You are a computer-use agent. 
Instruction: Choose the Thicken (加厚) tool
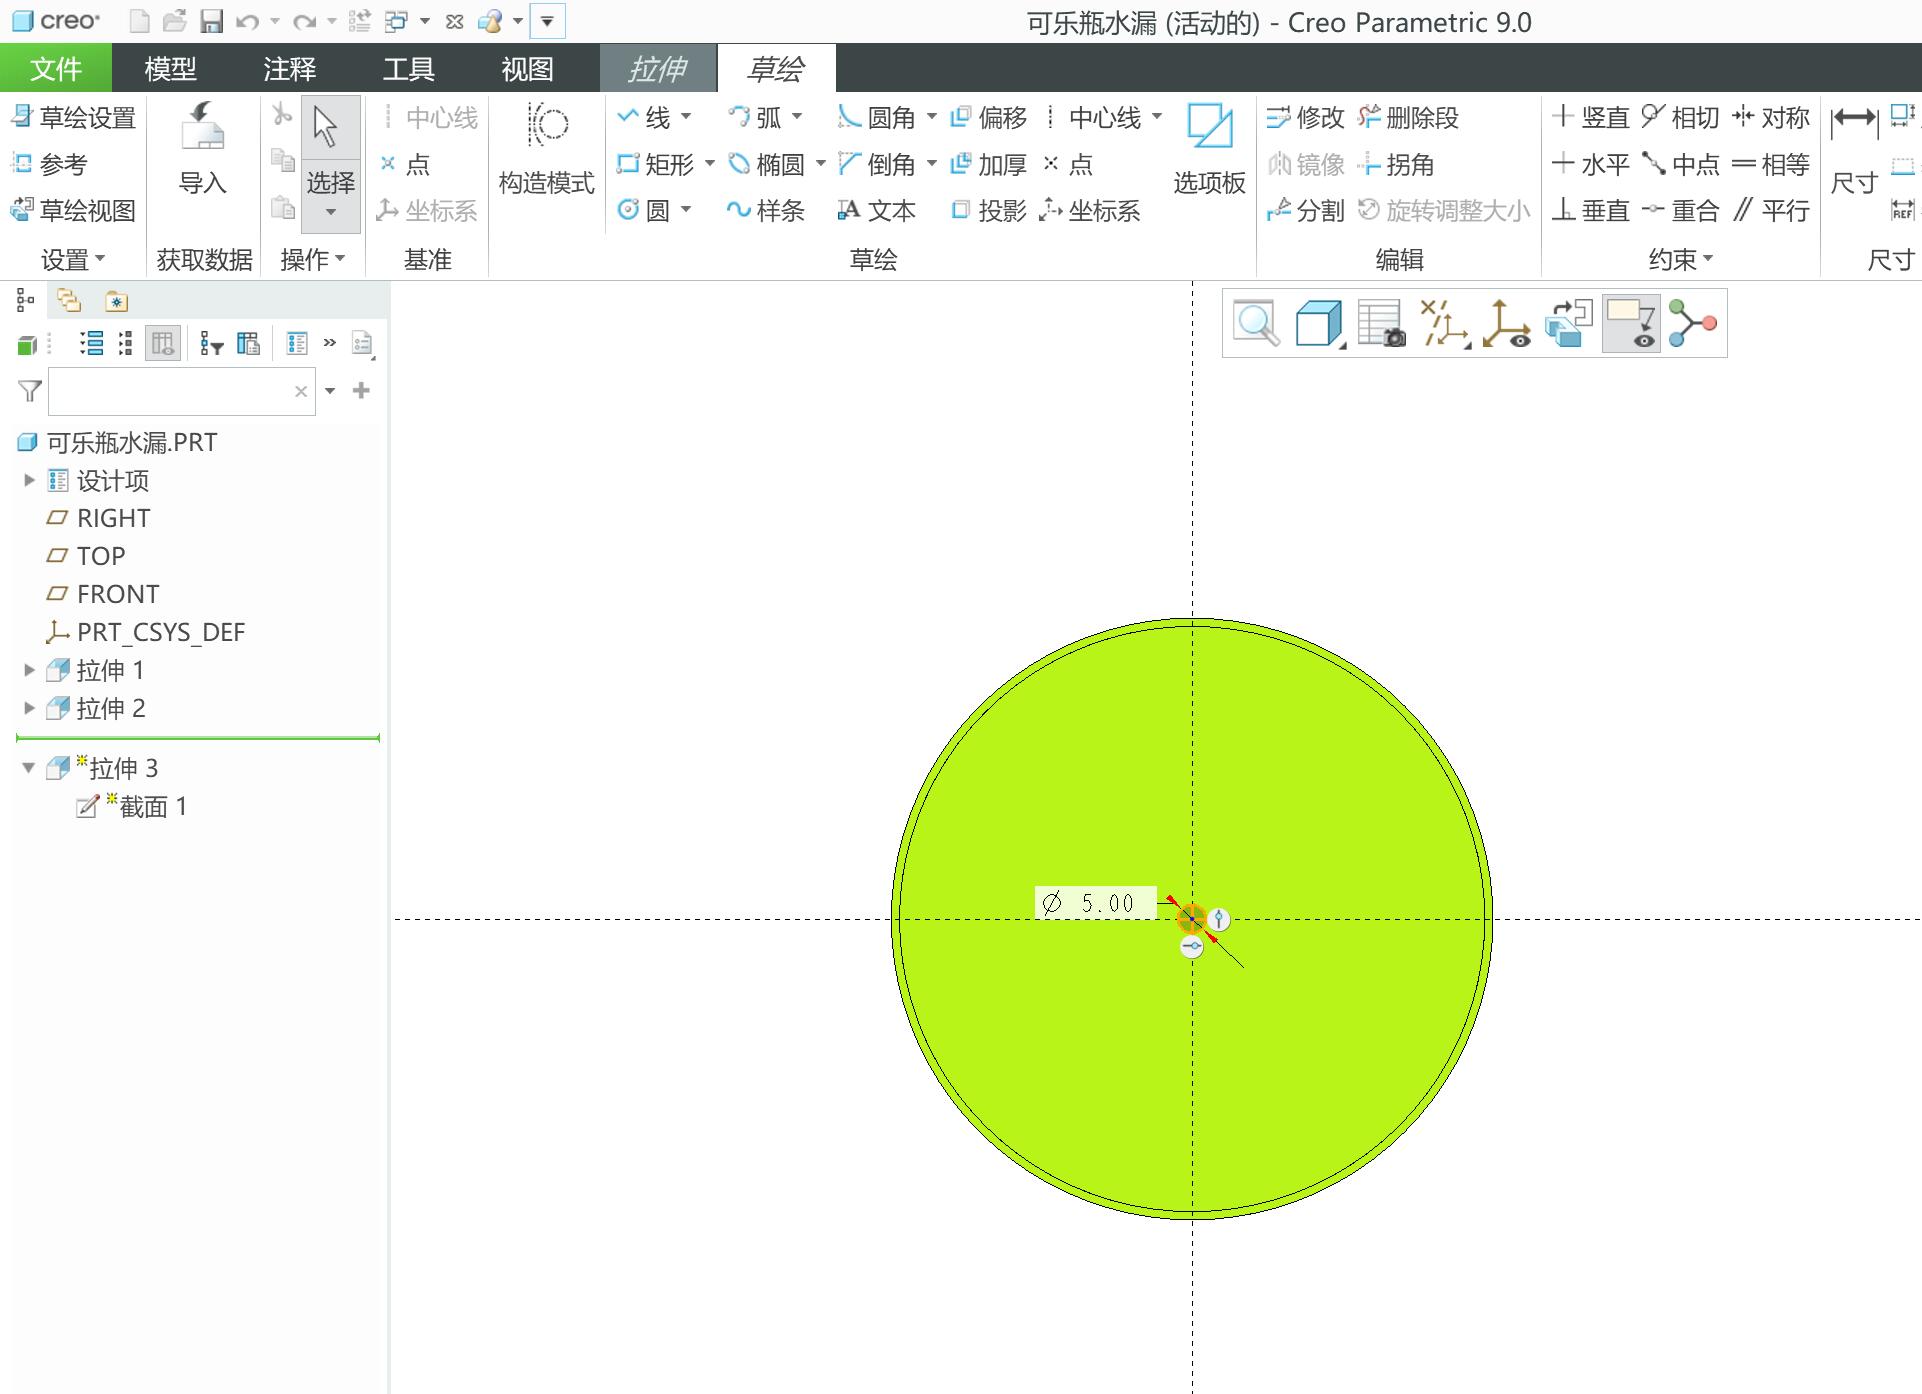coord(988,164)
